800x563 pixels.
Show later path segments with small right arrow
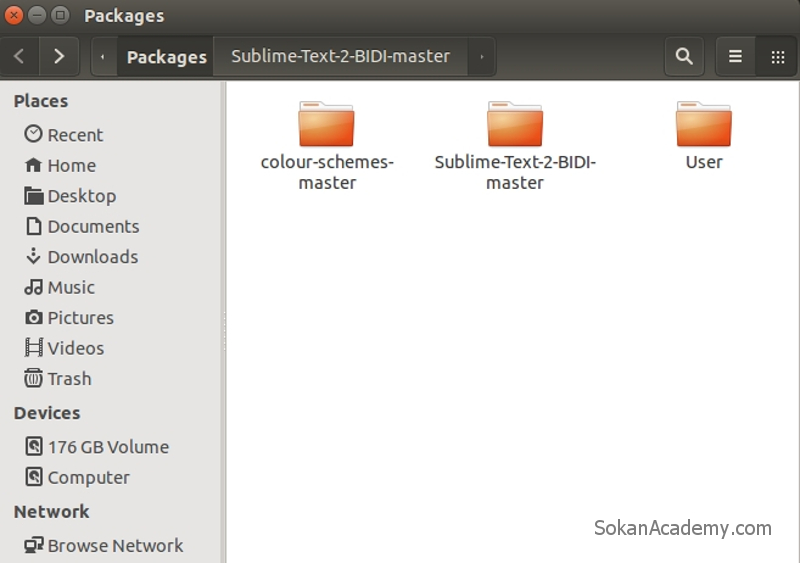(x=481, y=56)
